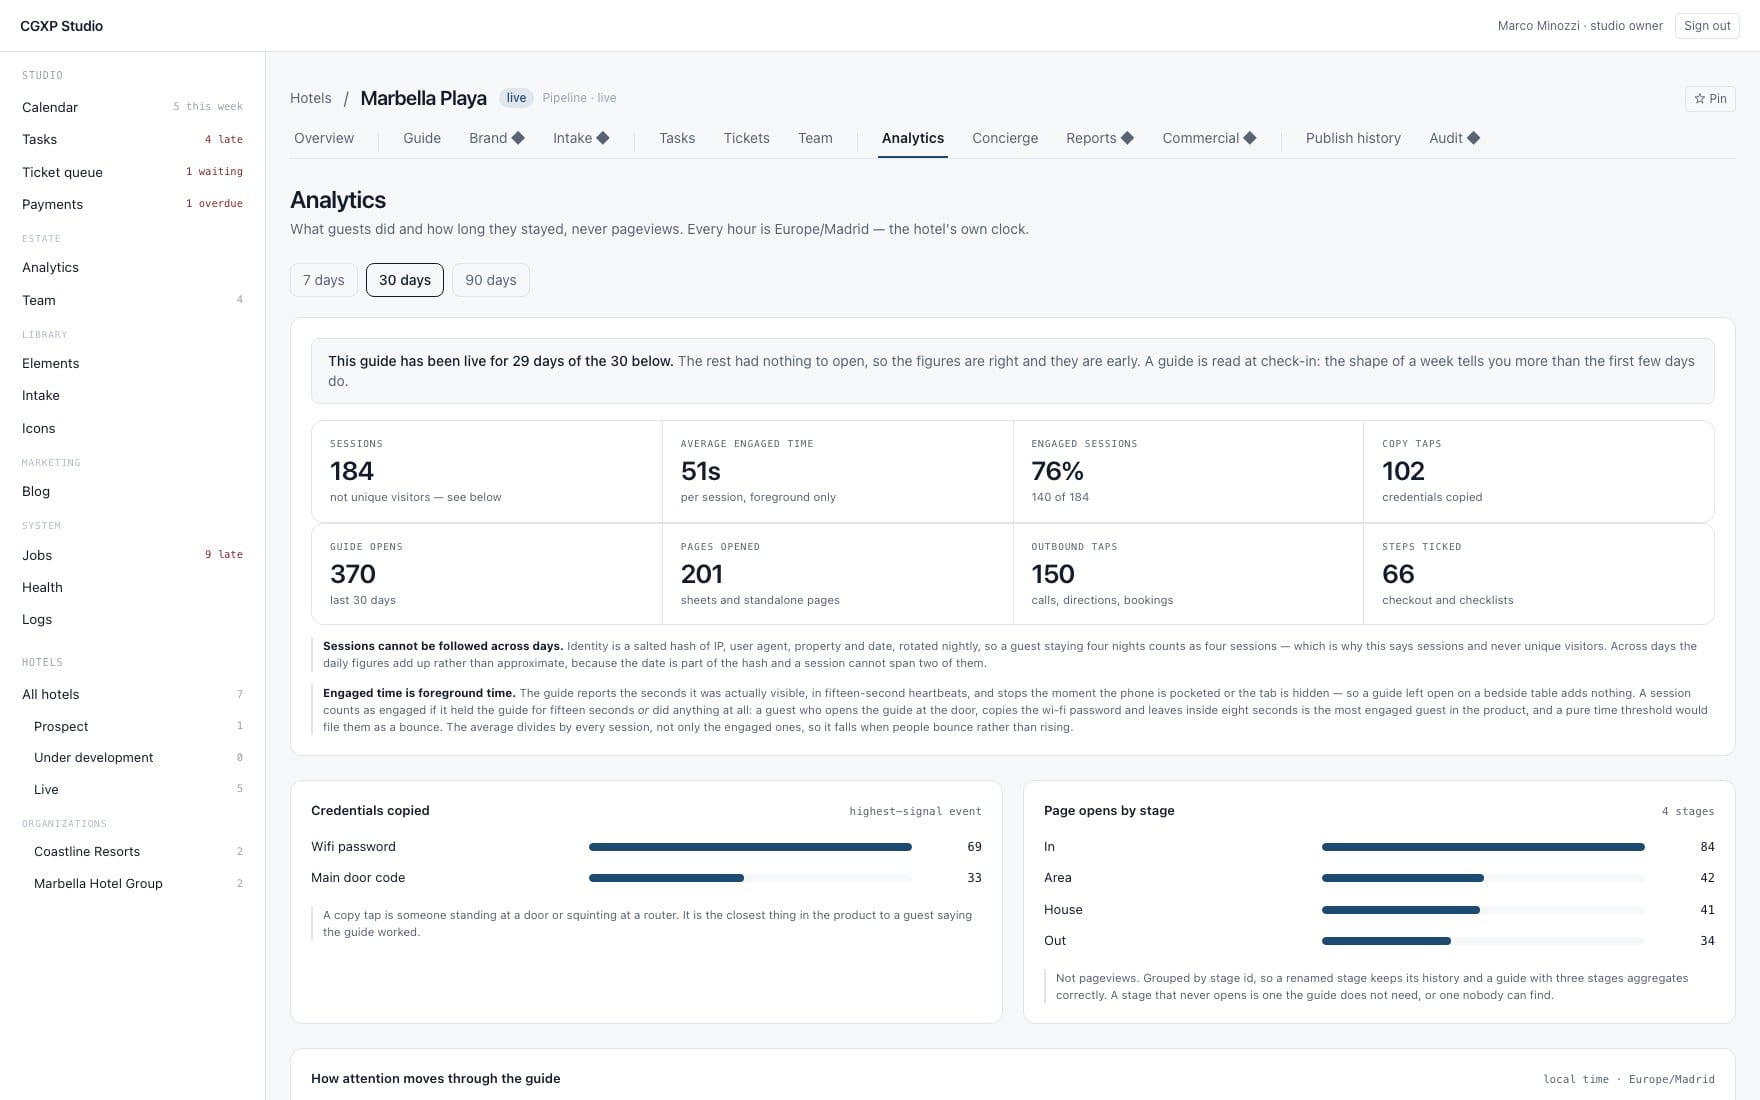Viewport: 1760px width, 1100px height.
Task: Click the diamond marker beside Reports tab
Action: pos(1127,138)
